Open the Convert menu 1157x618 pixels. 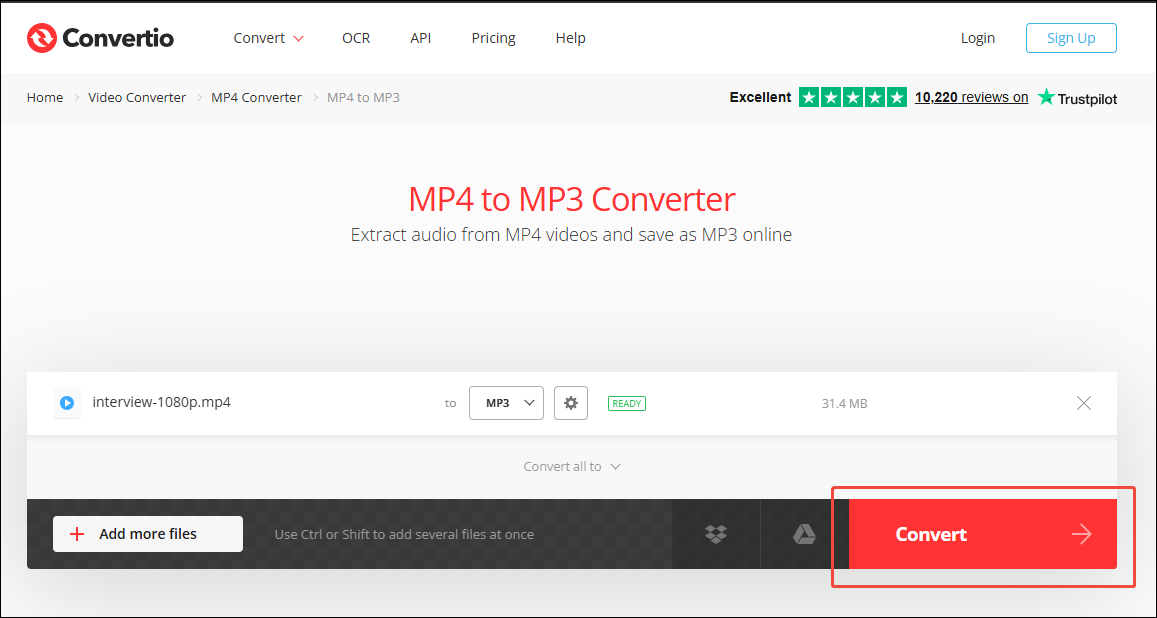(269, 38)
